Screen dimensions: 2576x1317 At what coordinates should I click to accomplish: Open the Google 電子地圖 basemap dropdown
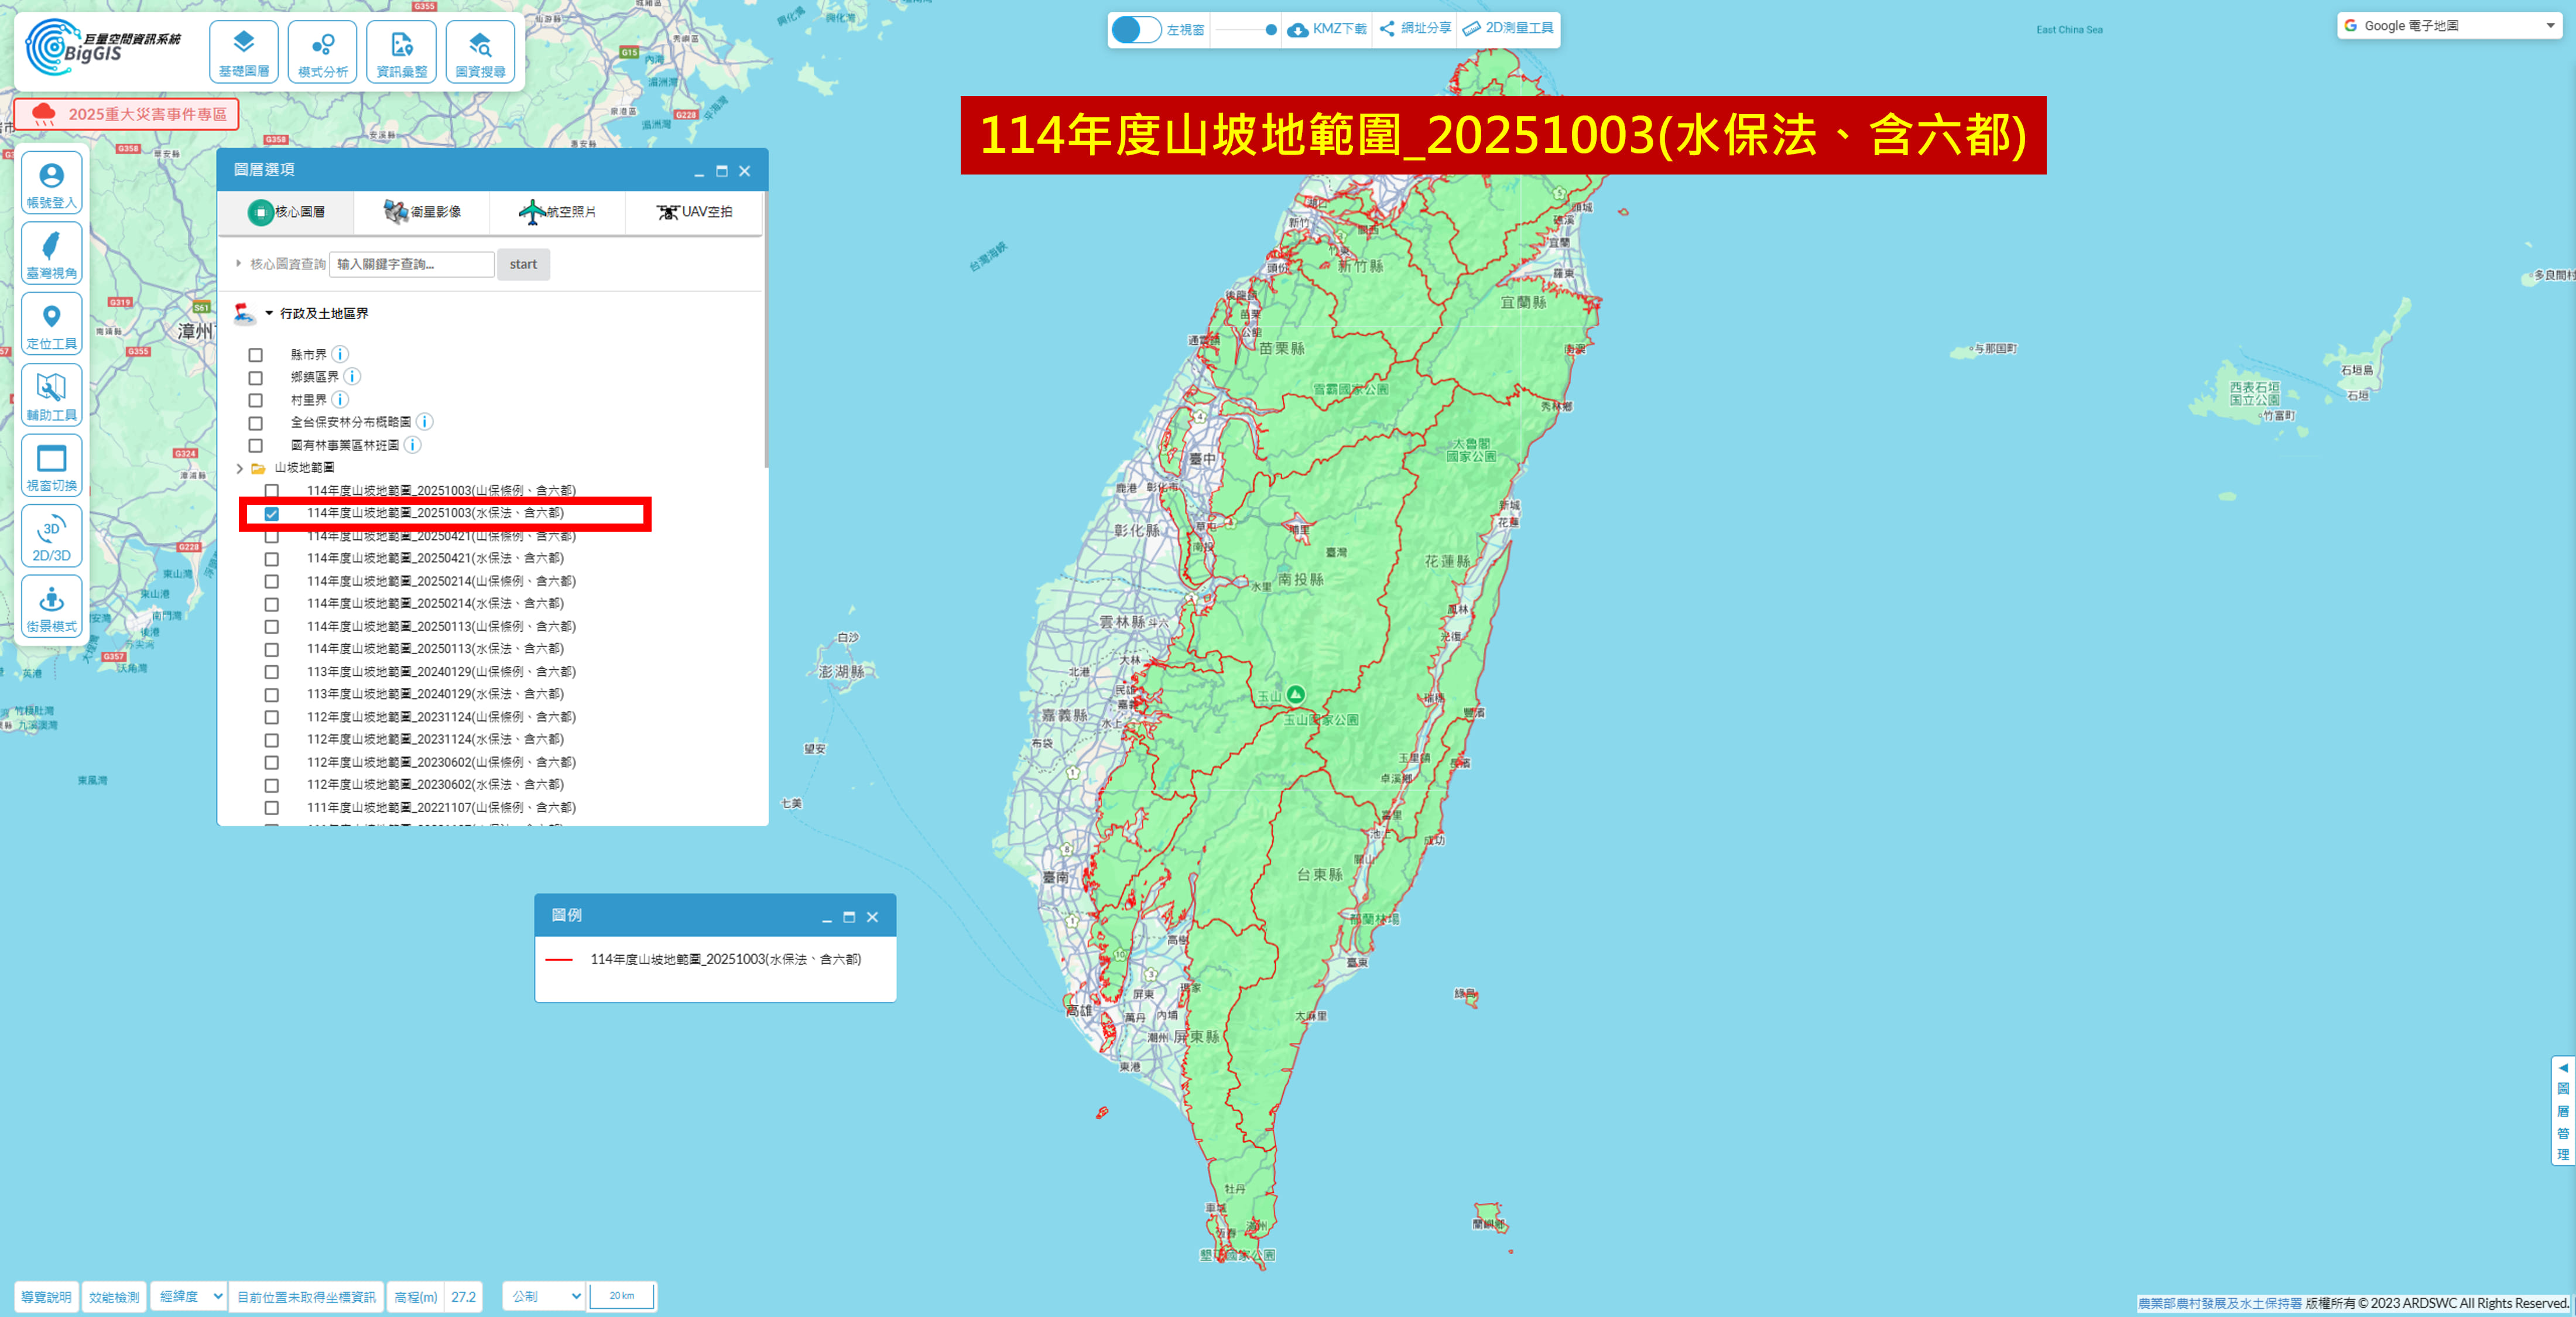[x=2447, y=26]
